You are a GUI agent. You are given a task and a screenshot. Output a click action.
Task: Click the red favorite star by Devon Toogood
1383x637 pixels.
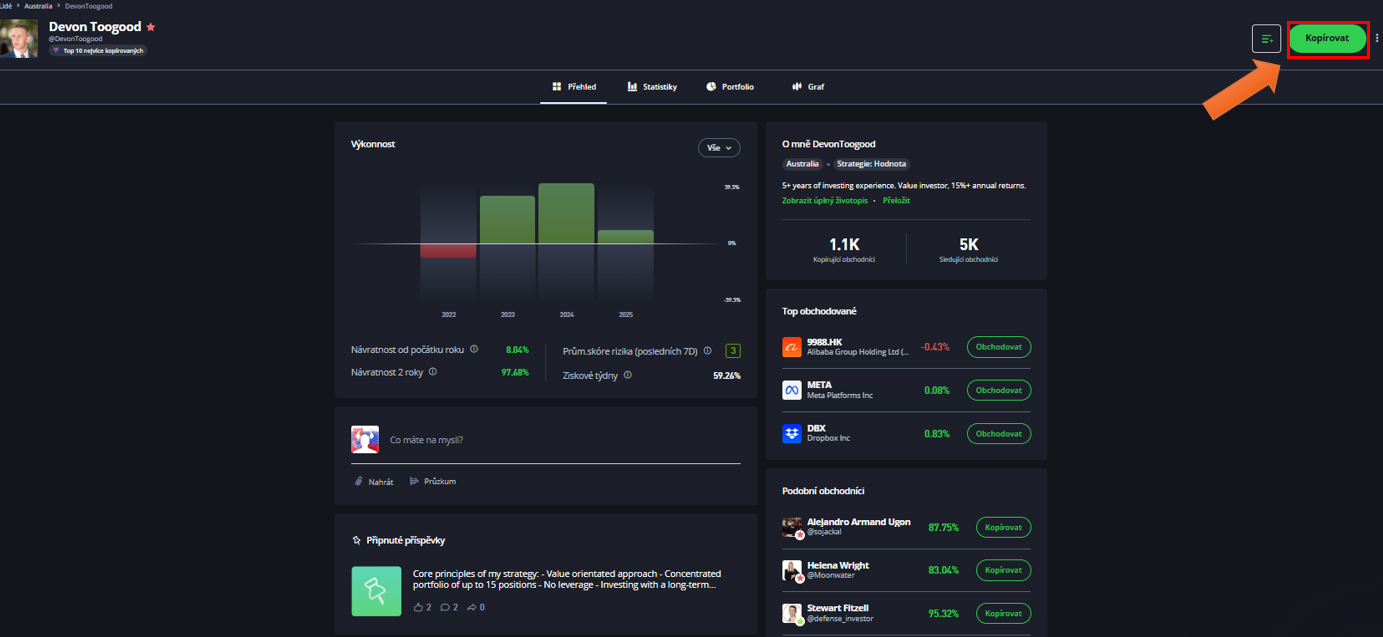(151, 27)
